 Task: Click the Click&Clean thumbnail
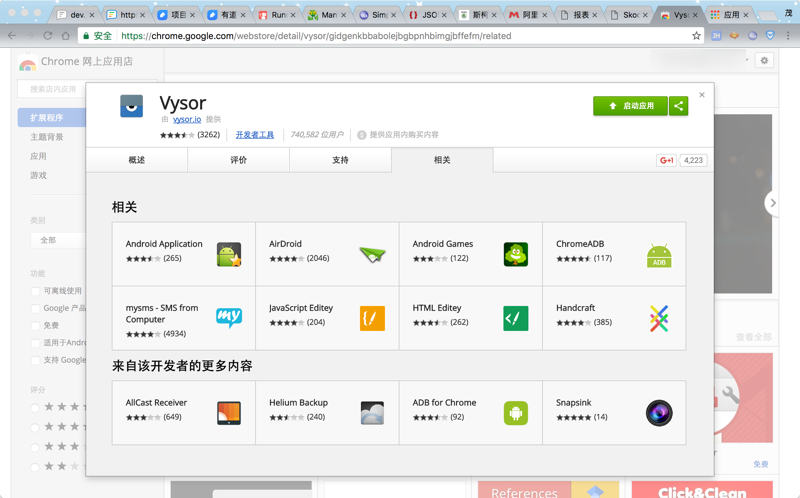click(x=702, y=489)
